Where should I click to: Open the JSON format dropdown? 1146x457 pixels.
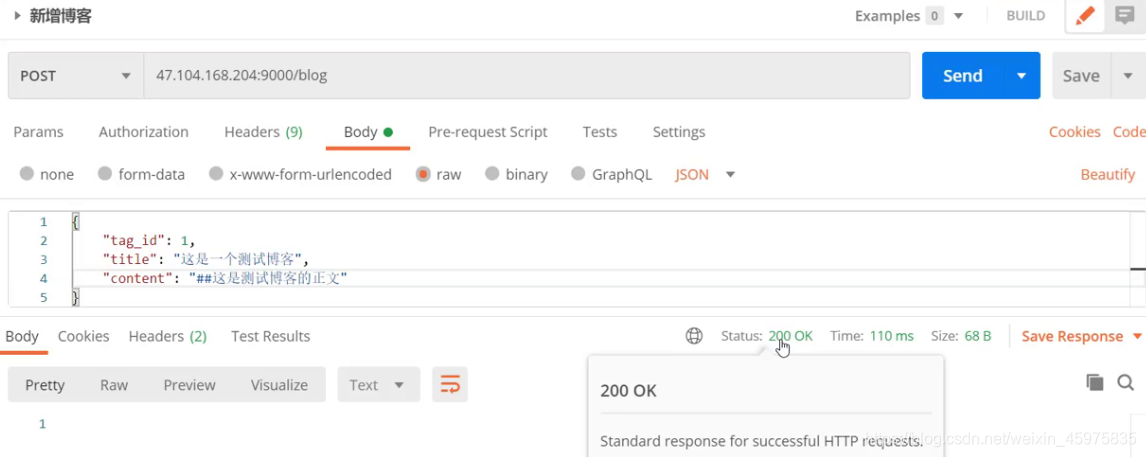[x=705, y=175]
